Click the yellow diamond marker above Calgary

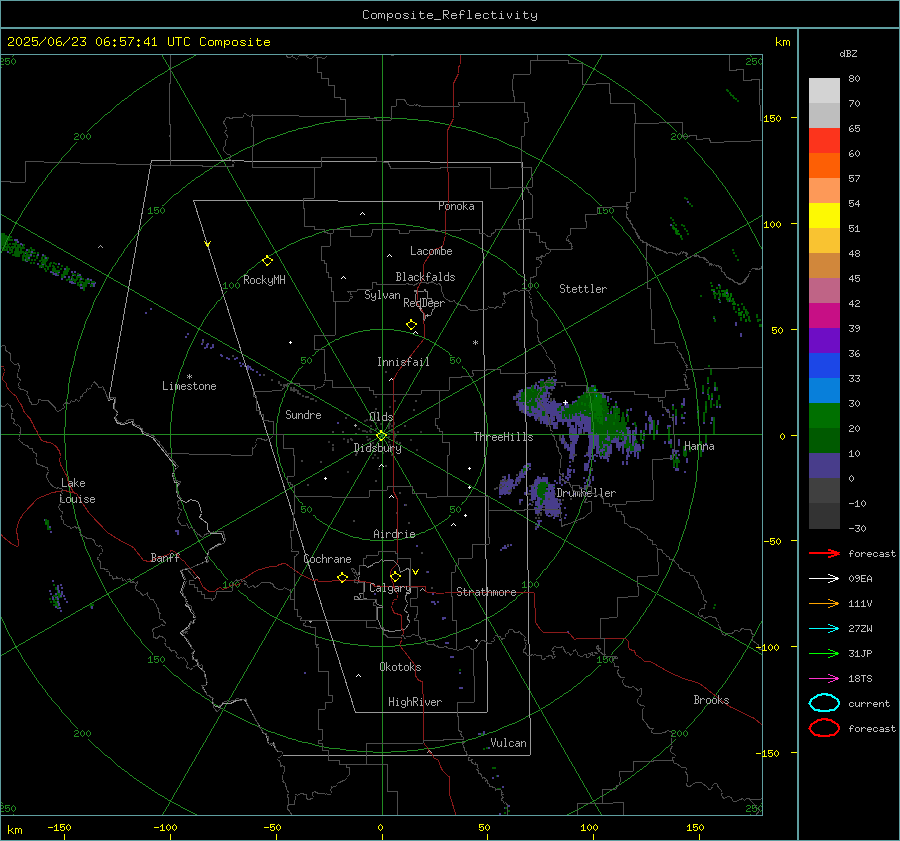tap(395, 576)
